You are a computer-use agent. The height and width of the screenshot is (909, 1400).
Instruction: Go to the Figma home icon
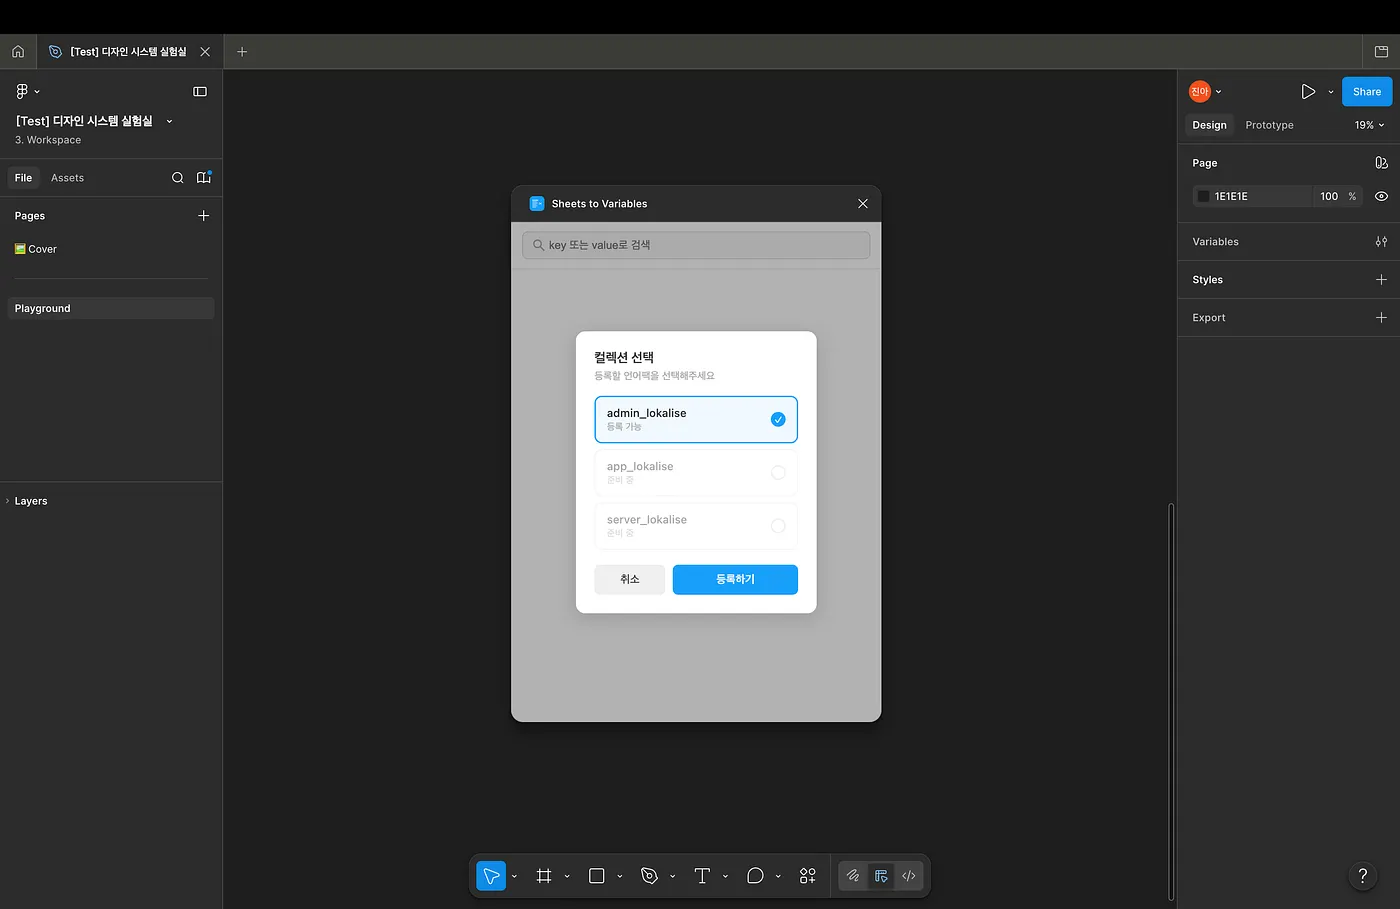click(18, 52)
